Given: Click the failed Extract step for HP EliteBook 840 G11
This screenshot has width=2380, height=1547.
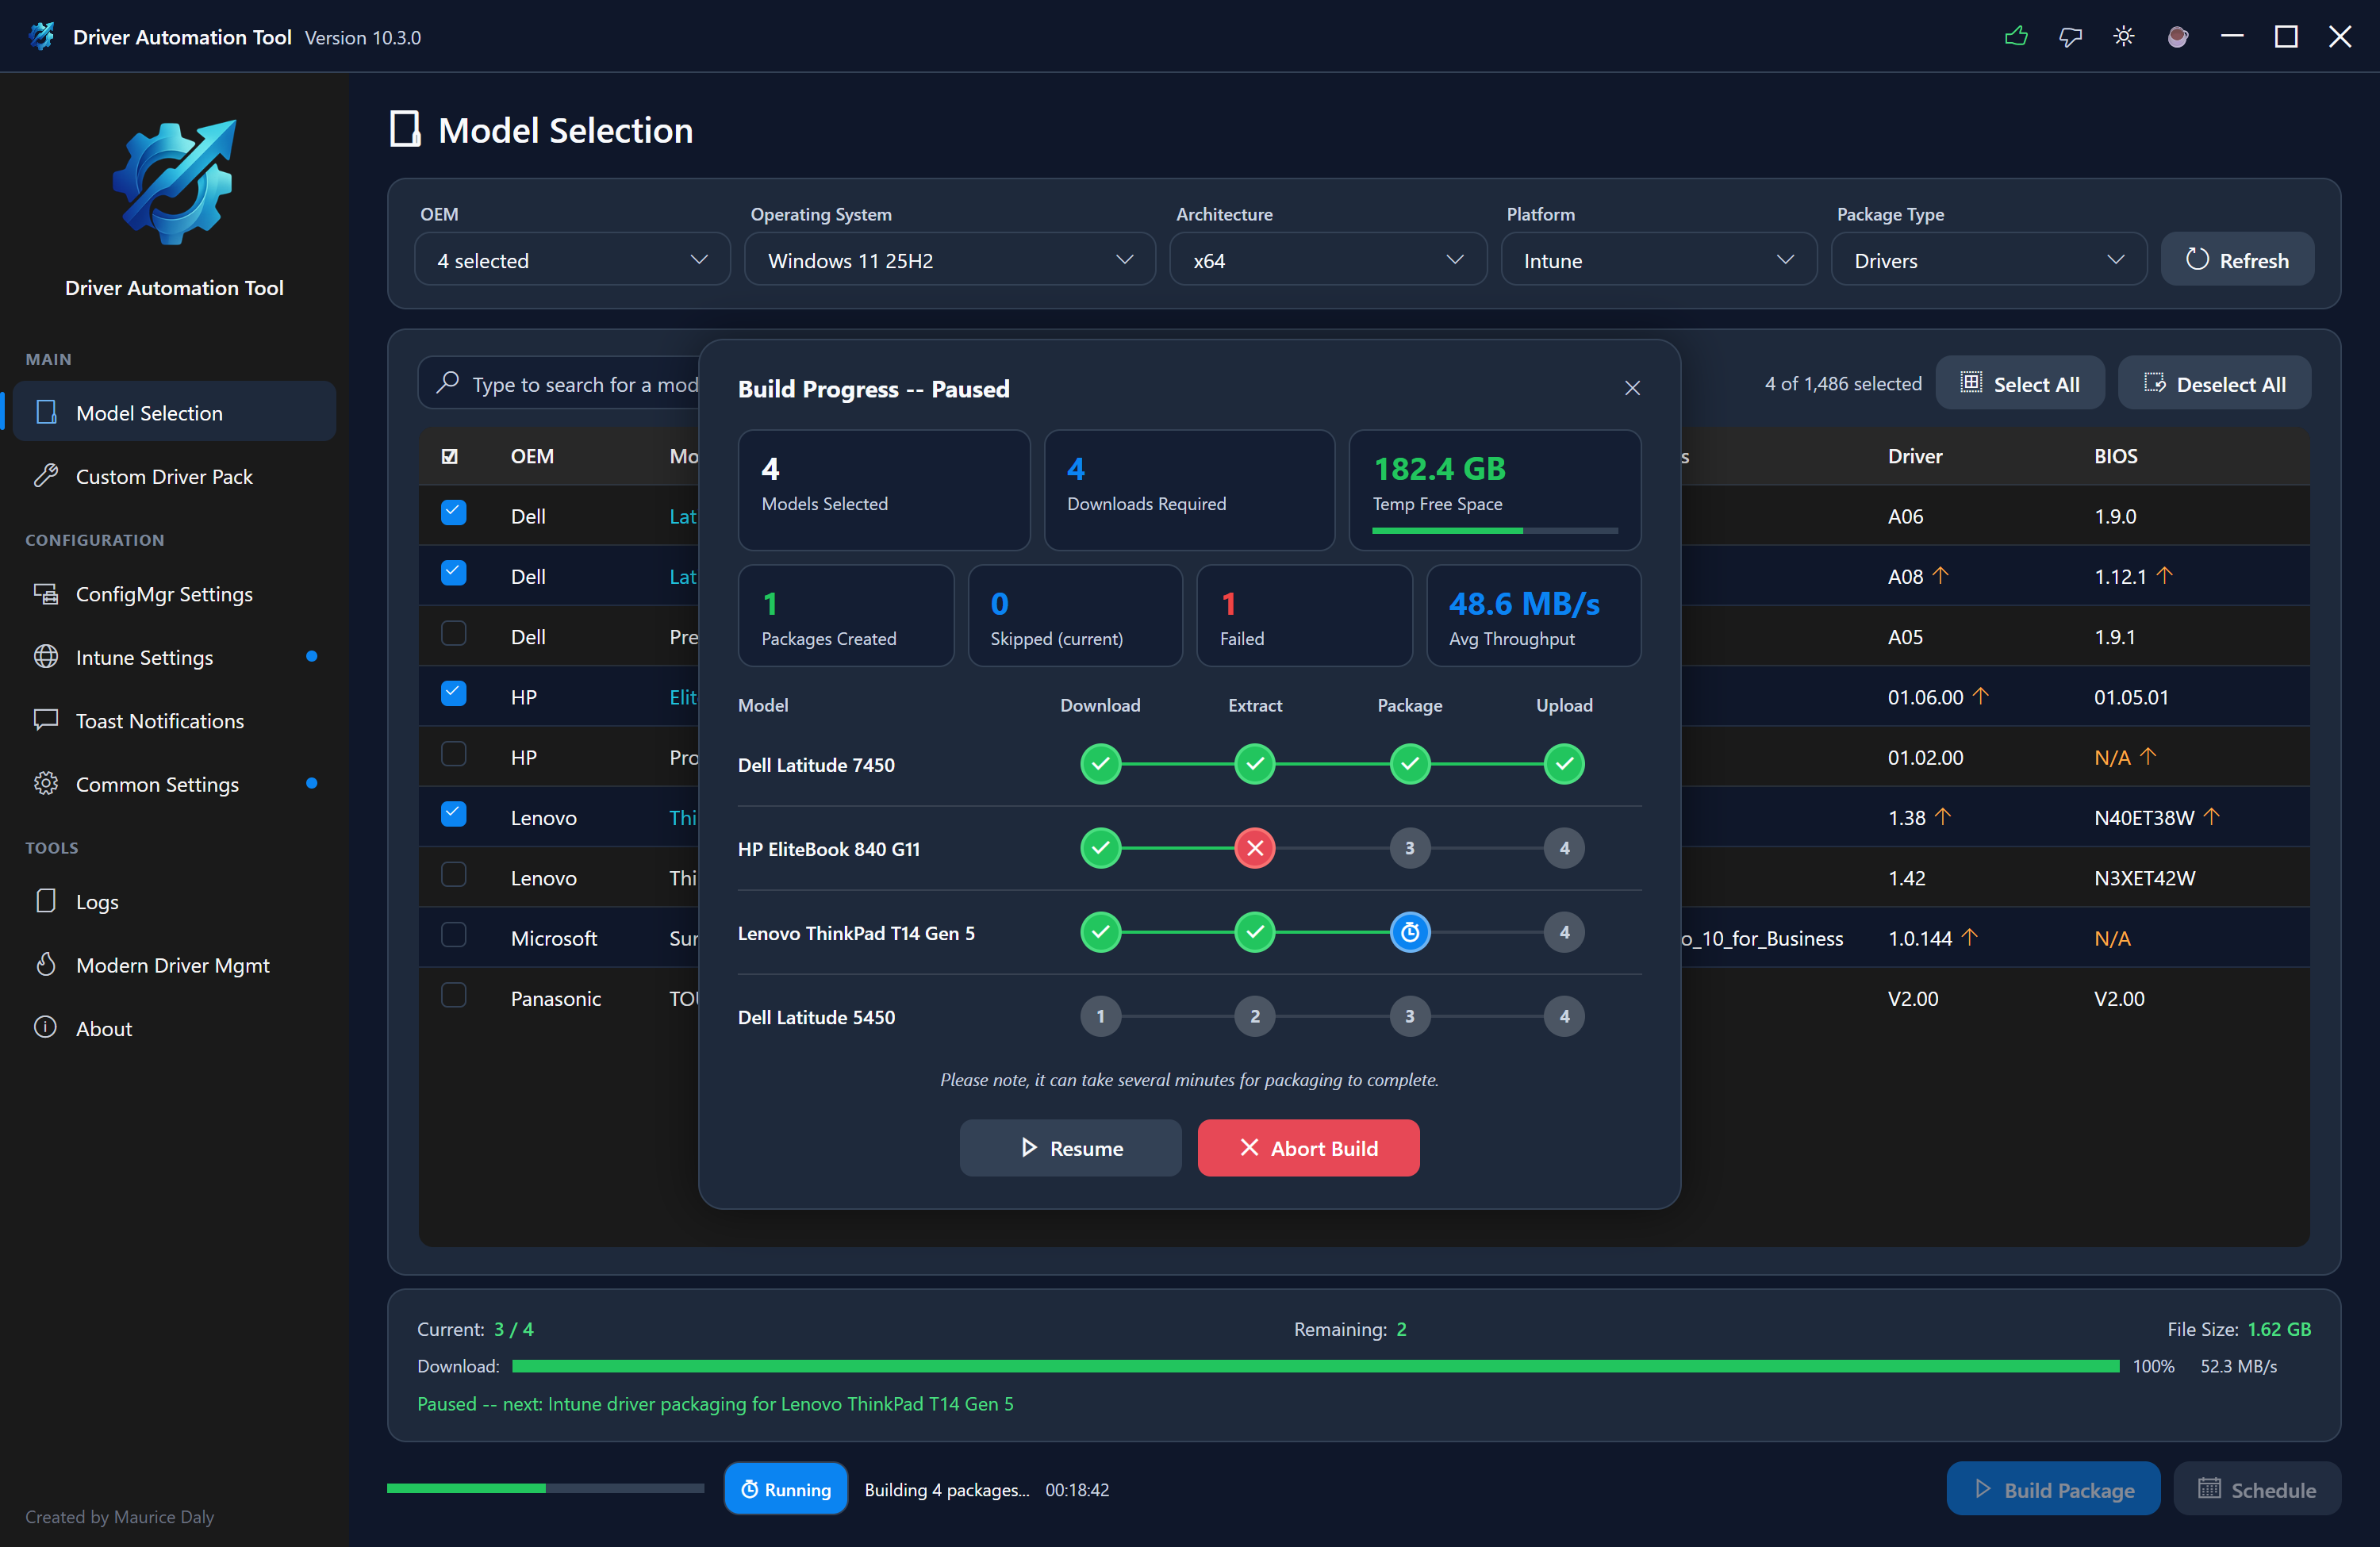Looking at the screenshot, I should coord(1255,848).
